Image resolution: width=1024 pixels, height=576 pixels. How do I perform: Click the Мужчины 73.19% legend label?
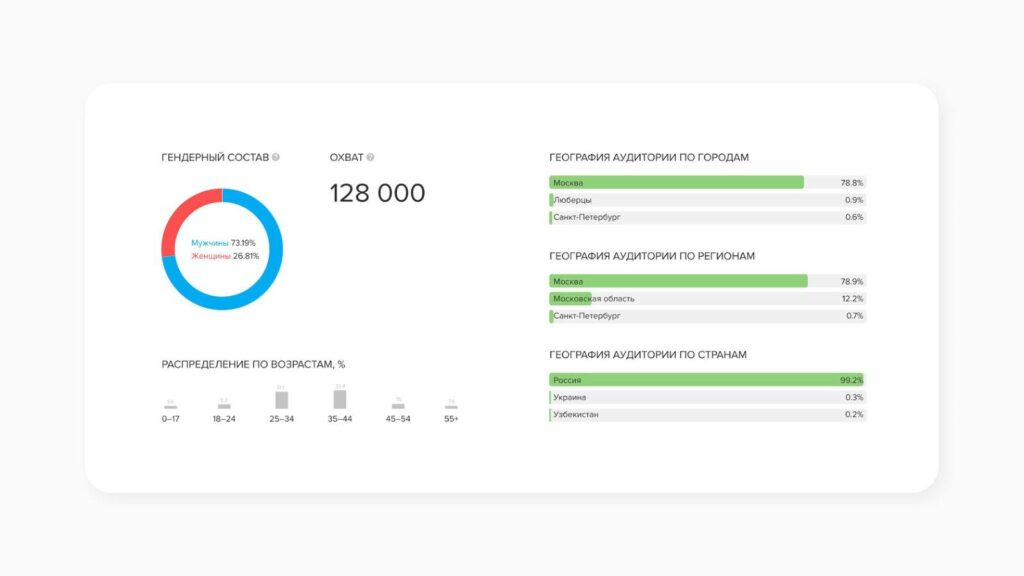(x=223, y=243)
